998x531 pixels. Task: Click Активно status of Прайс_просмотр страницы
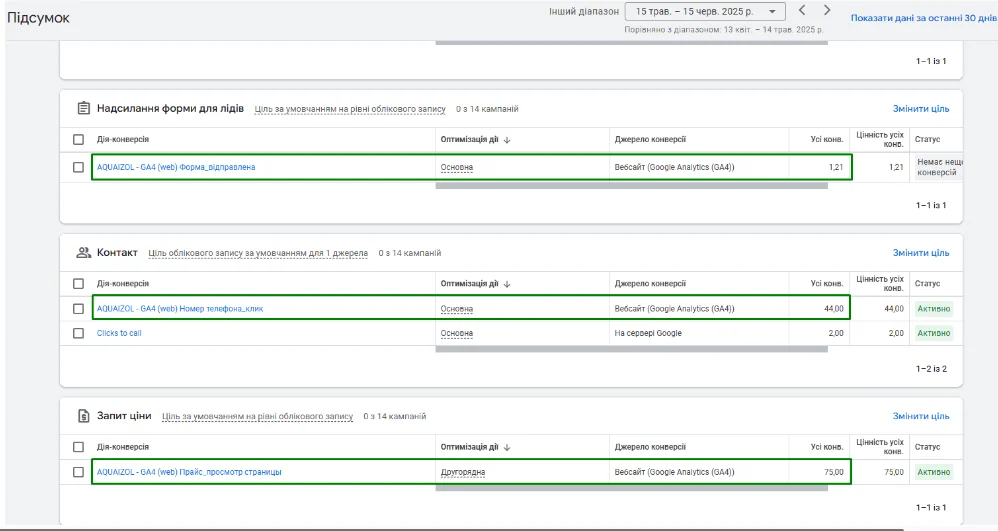tap(934, 472)
